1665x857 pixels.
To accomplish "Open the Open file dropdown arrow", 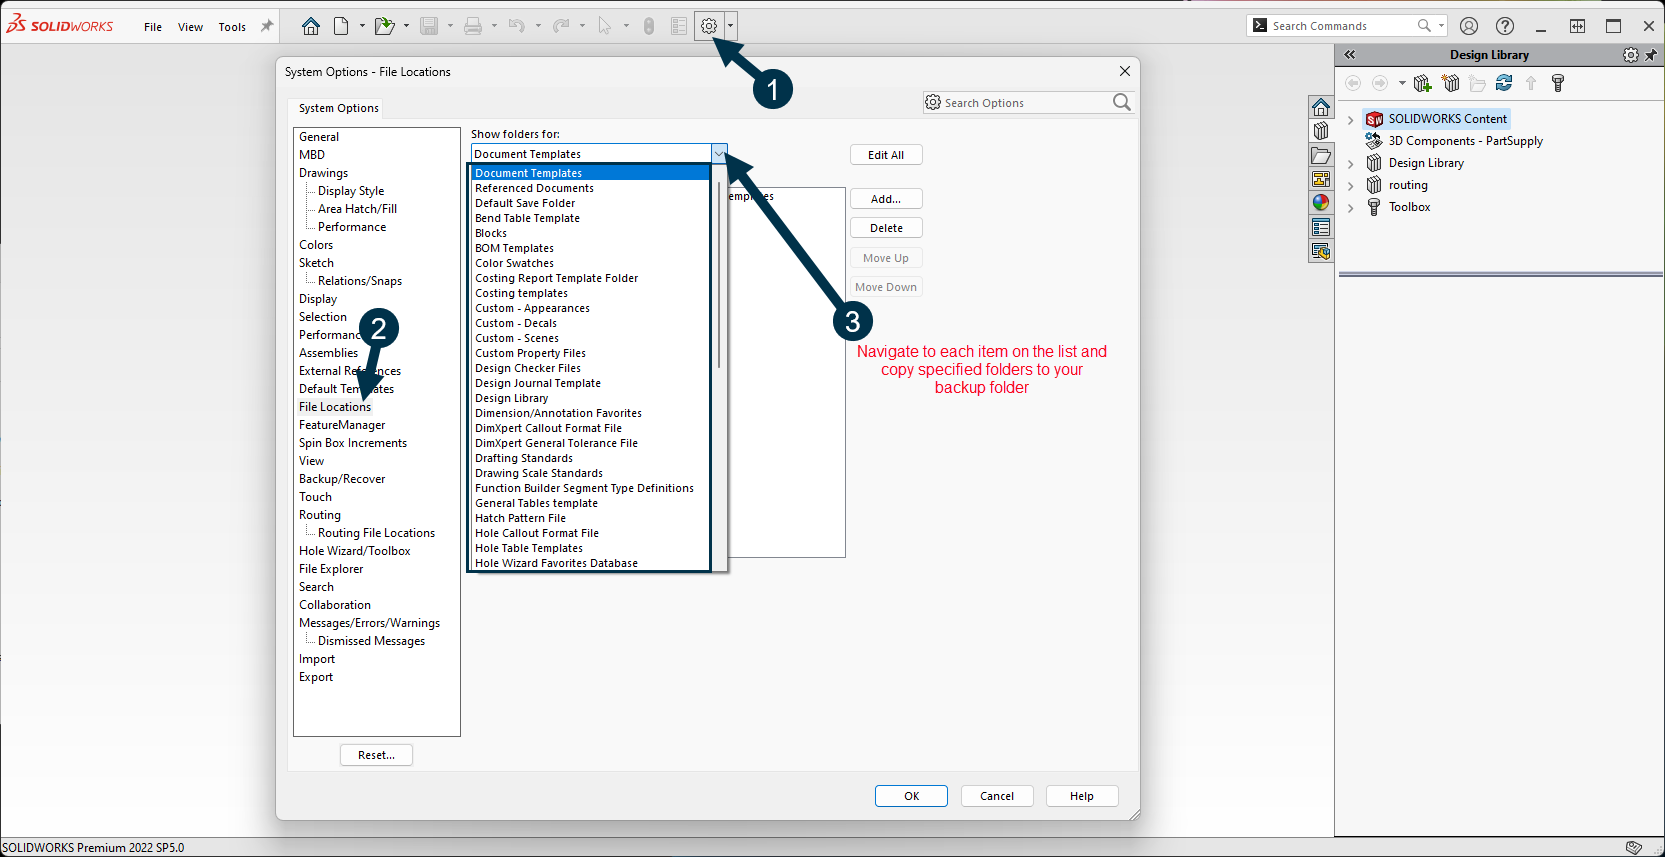I will point(406,26).
